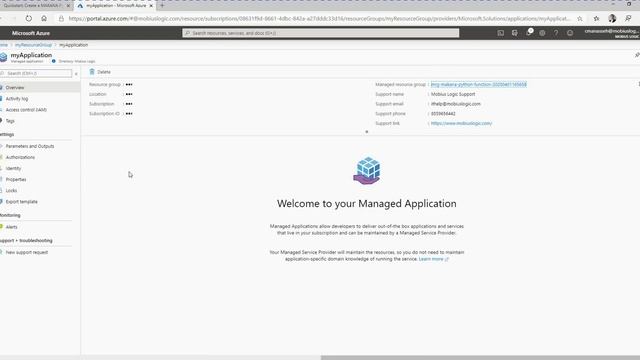The height and width of the screenshot is (360, 640).
Task: Focus the resource menu Search box
Action: (36, 73)
